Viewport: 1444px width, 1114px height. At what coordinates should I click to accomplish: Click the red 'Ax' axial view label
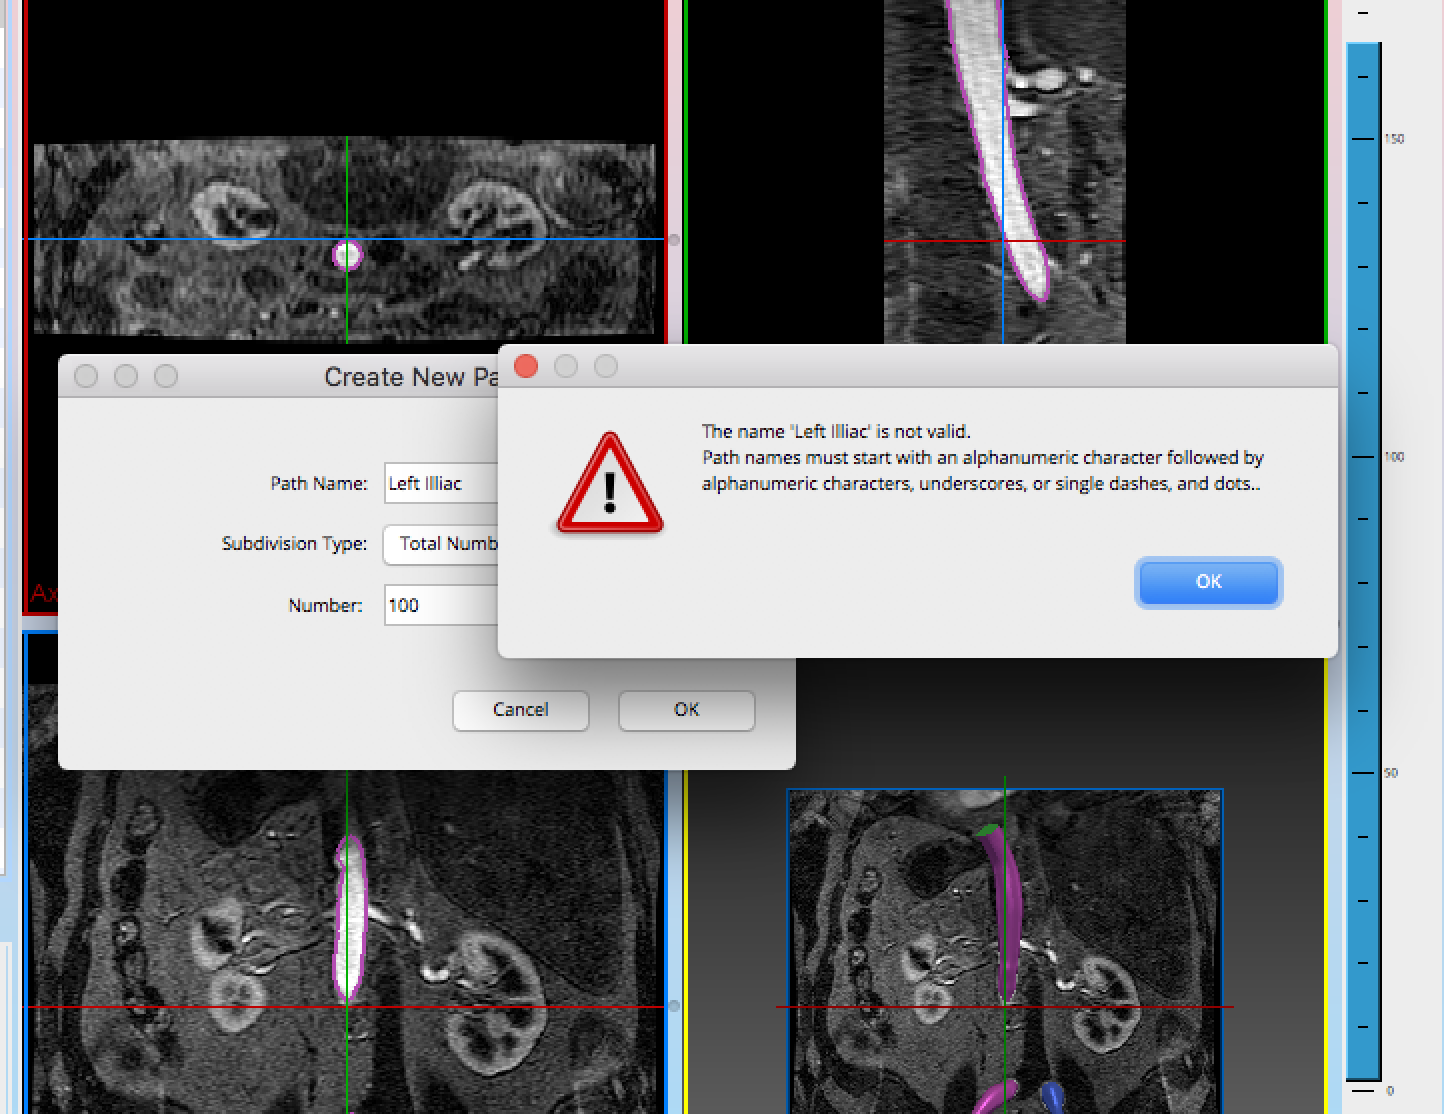click(x=45, y=592)
